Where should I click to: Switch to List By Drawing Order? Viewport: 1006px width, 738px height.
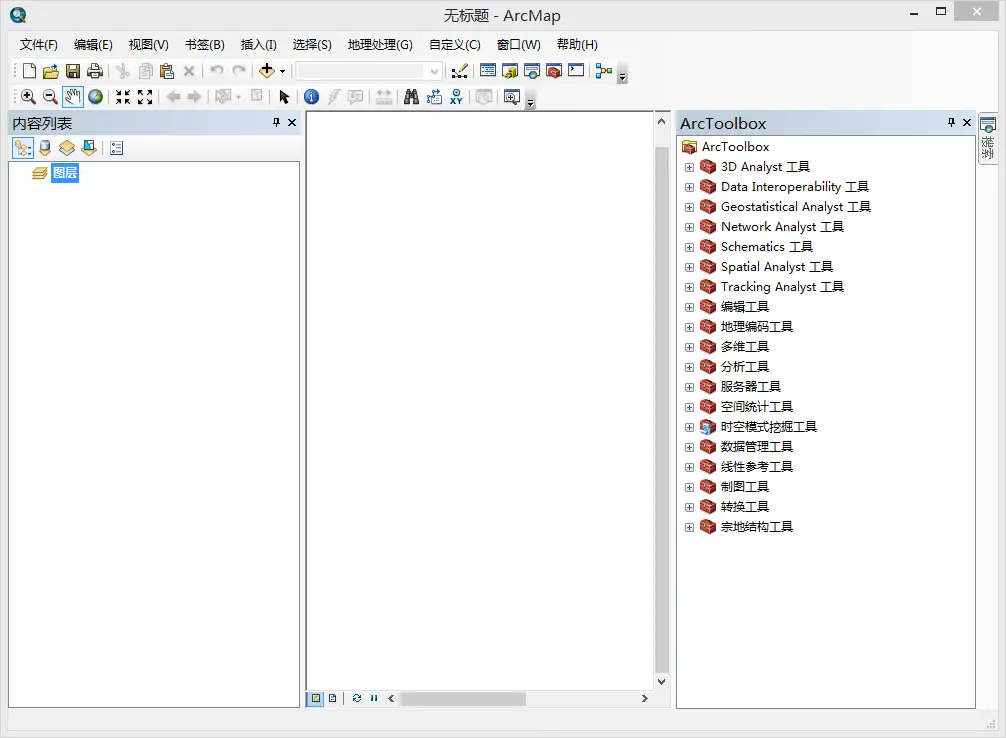(x=22, y=148)
